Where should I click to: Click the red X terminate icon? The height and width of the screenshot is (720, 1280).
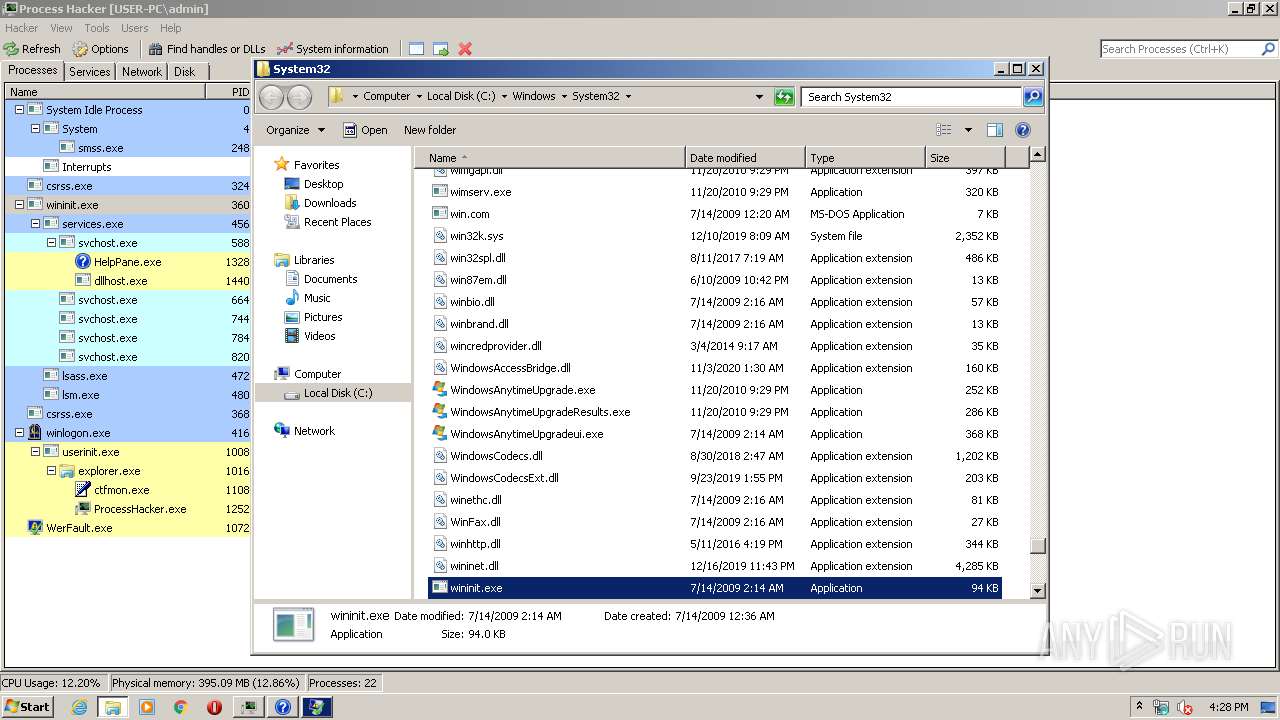coord(465,48)
